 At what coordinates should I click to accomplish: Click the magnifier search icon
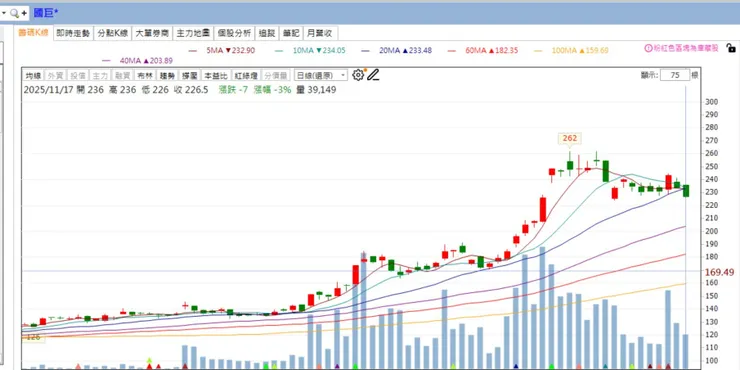[14, 13]
